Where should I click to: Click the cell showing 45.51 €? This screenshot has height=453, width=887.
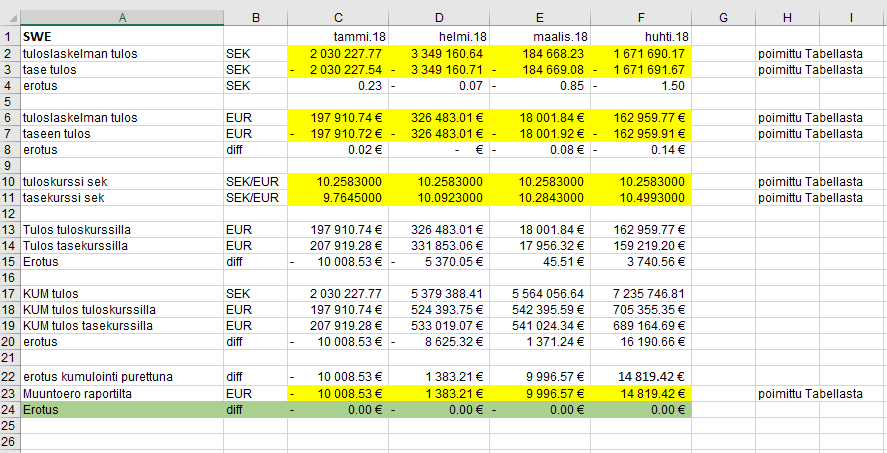pyautogui.click(x=540, y=262)
